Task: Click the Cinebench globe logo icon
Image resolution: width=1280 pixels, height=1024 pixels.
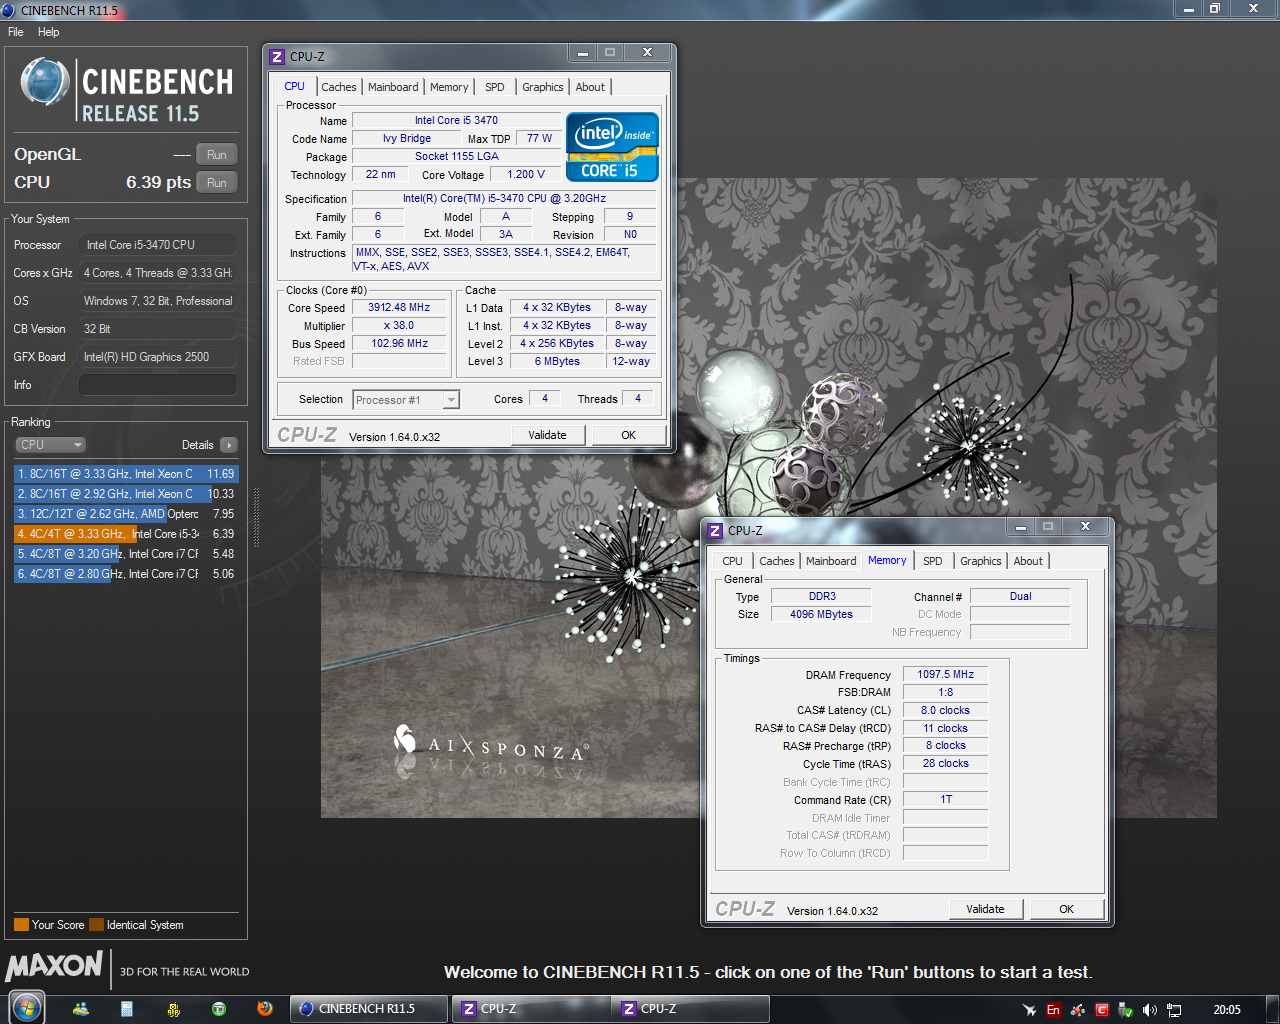Action: 45,83
